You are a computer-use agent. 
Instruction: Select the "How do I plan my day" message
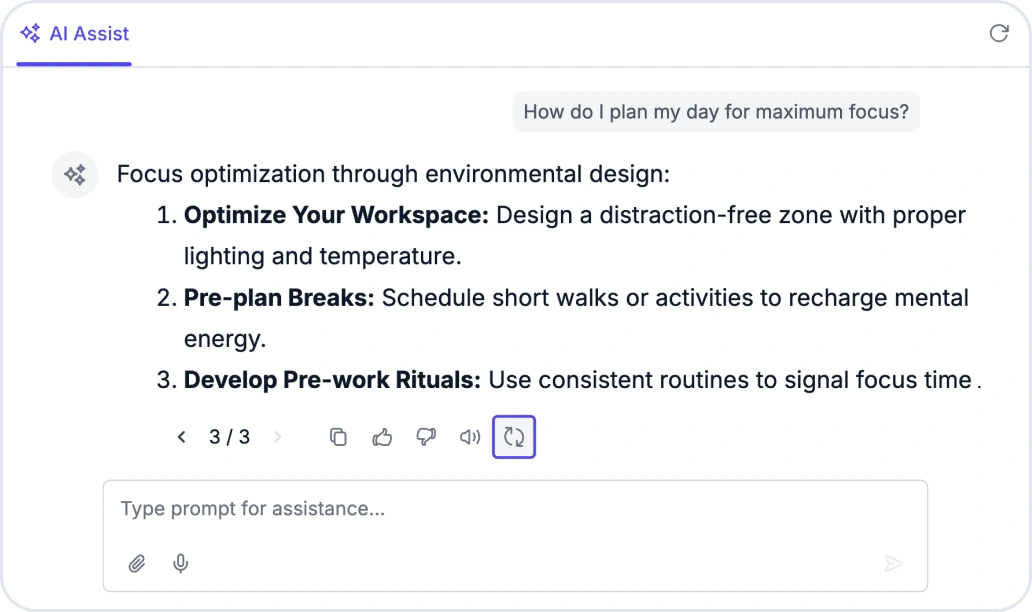coord(716,112)
